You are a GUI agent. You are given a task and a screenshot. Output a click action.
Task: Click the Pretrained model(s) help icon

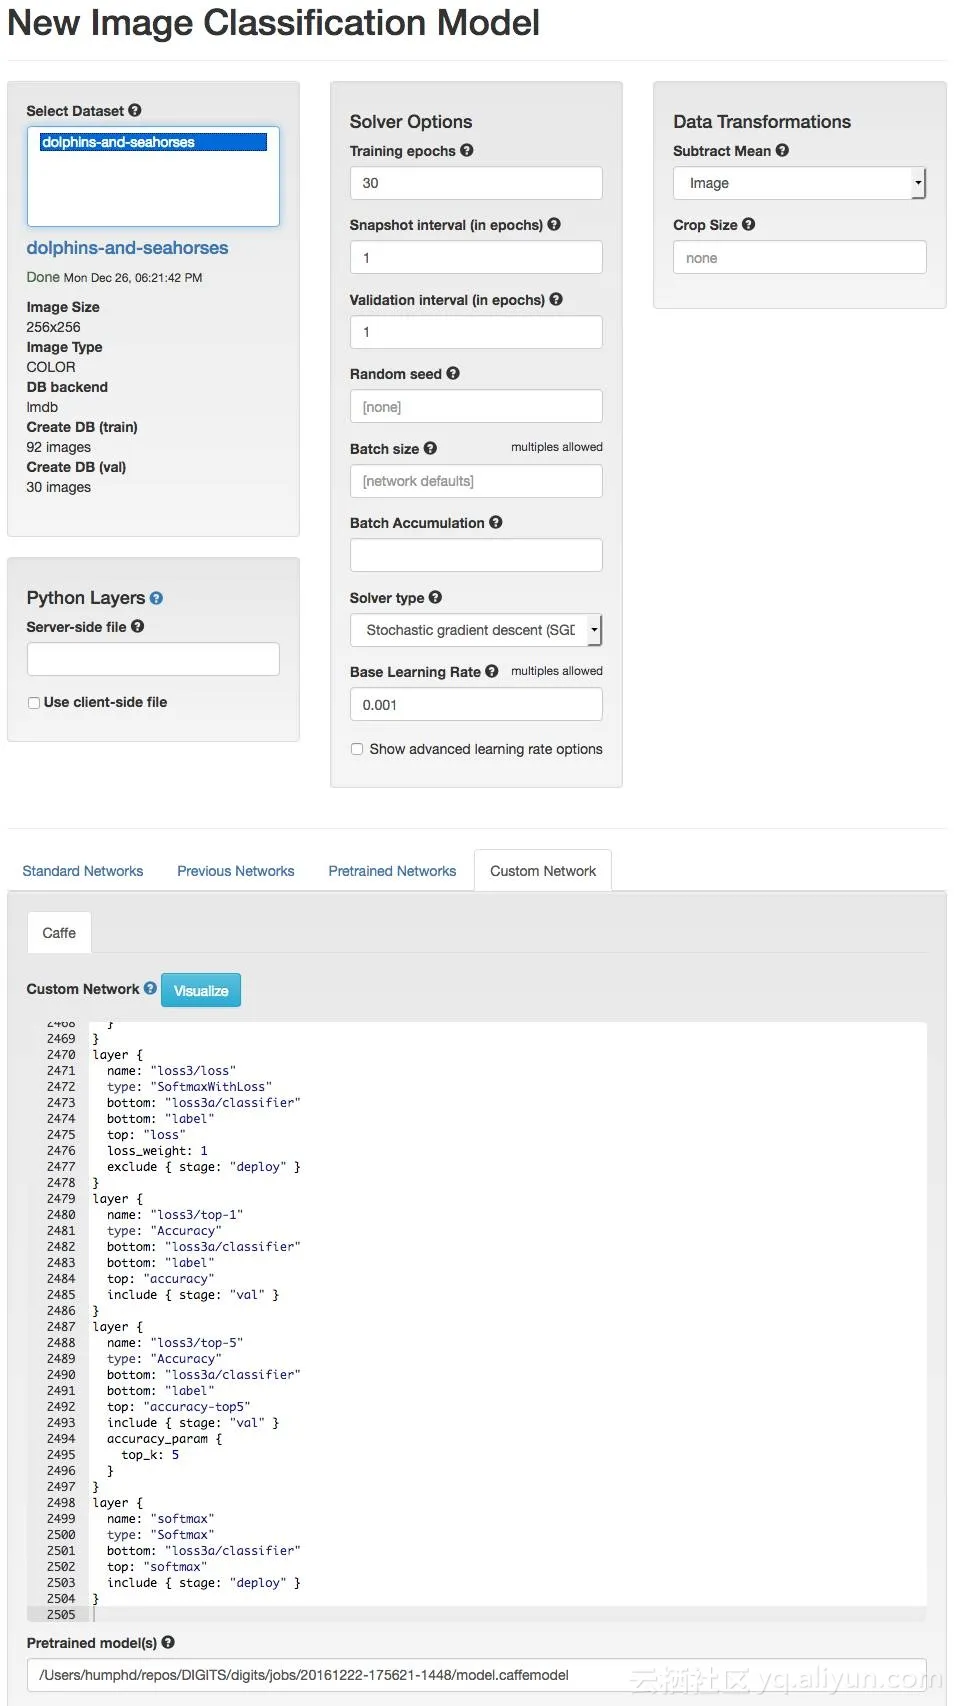point(168,1642)
